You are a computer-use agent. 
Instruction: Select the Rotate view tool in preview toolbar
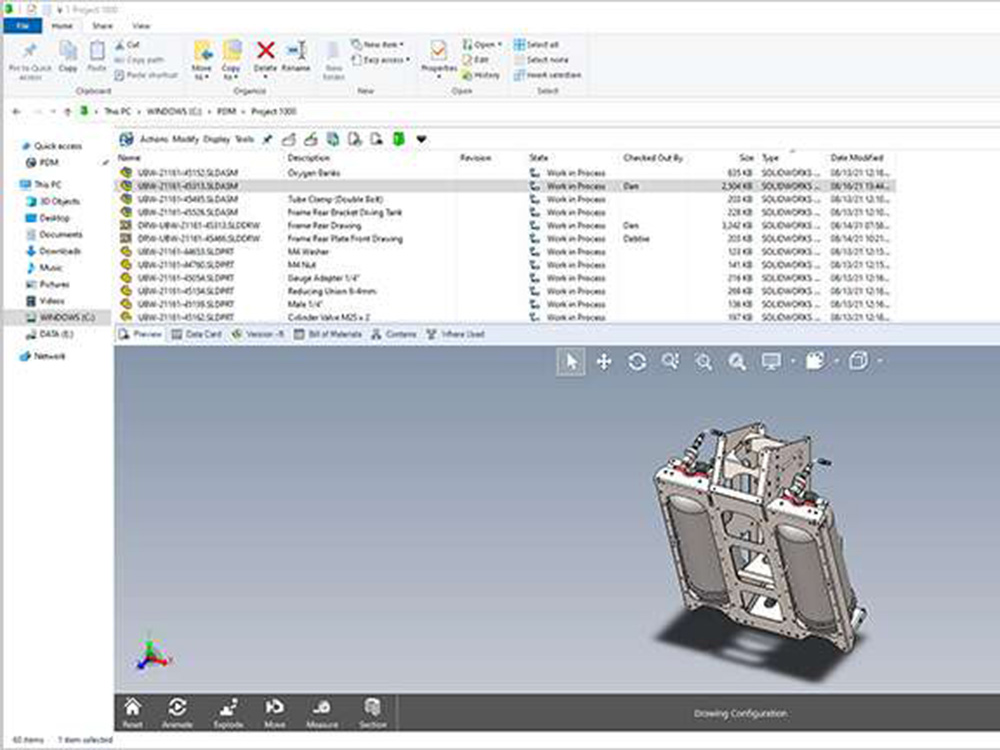point(638,362)
